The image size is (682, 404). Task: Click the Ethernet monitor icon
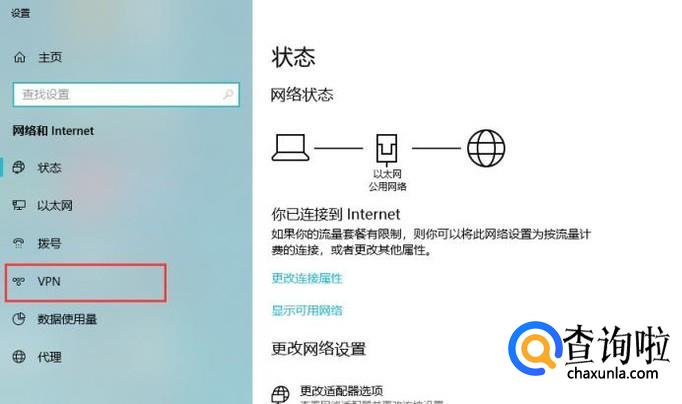pyautogui.click(x=19, y=205)
